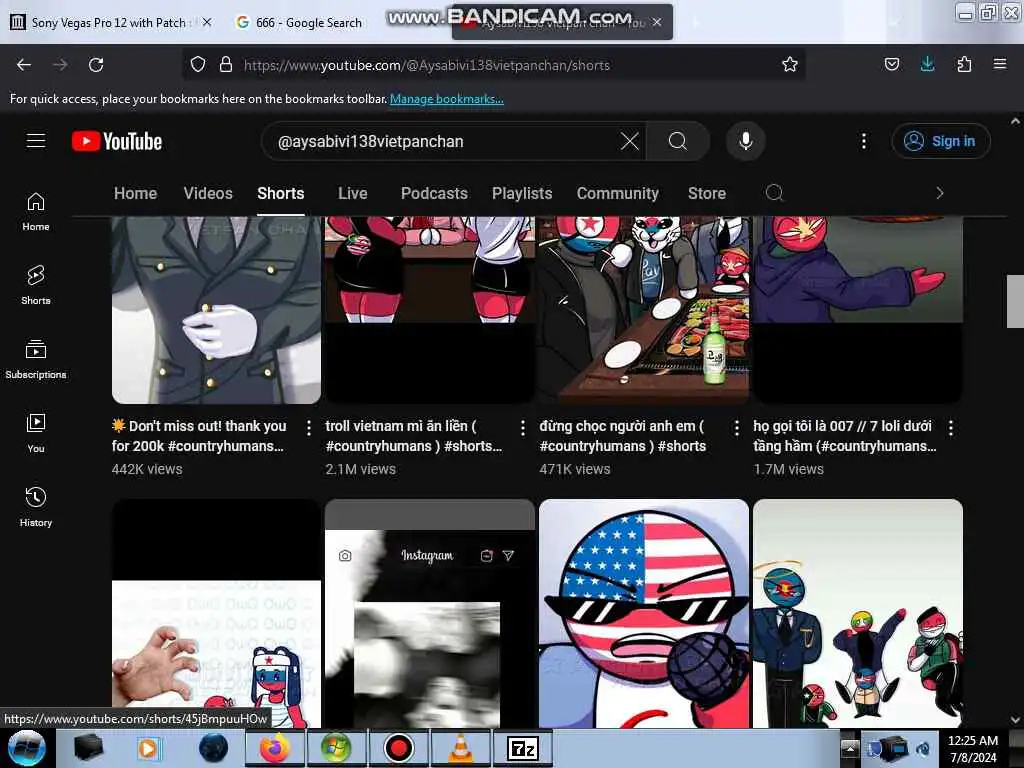1024x768 pixels.
Task: Click the đừng chọc người anh em title
Action: (622, 436)
